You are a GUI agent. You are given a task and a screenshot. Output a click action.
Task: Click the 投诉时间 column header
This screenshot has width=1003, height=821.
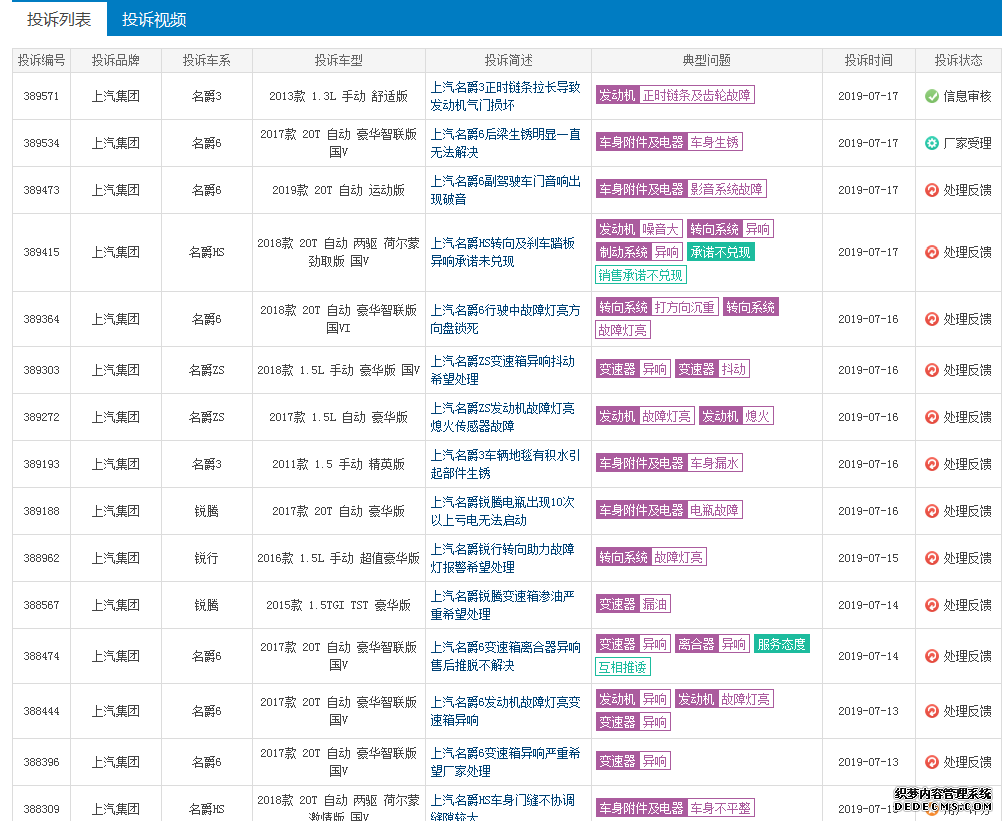869,60
